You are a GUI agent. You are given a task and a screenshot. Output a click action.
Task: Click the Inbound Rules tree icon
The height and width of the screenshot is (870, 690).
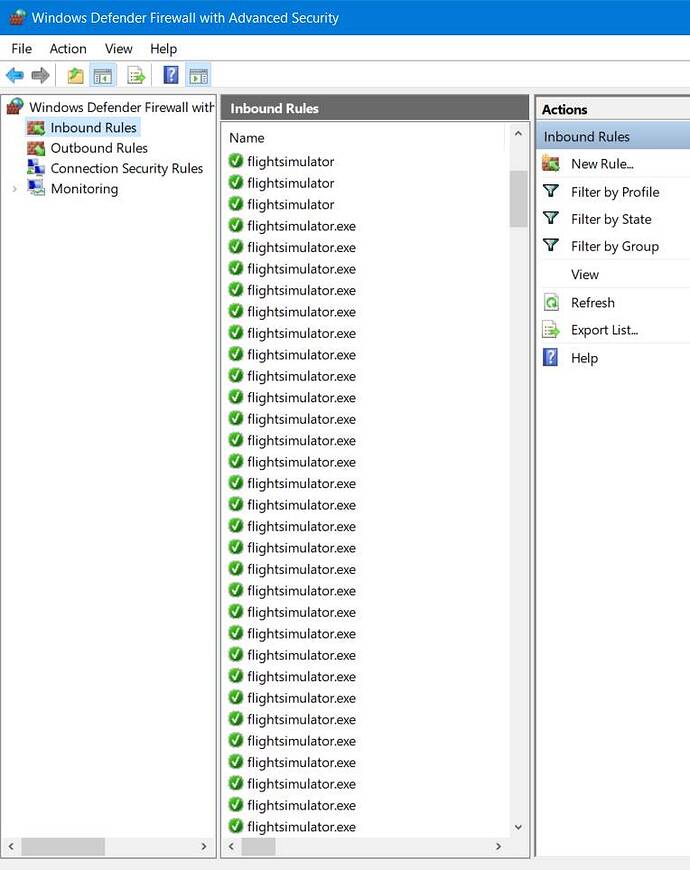(36, 128)
